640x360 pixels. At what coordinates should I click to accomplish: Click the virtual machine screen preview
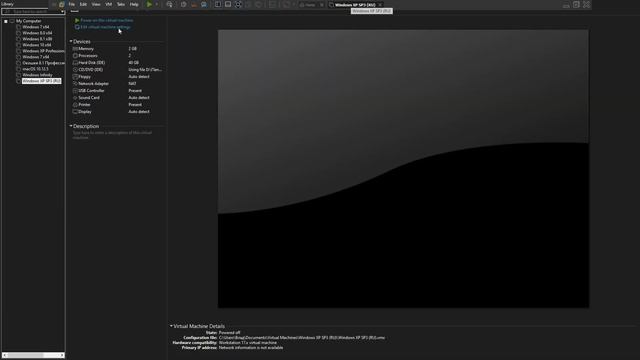click(403, 169)
